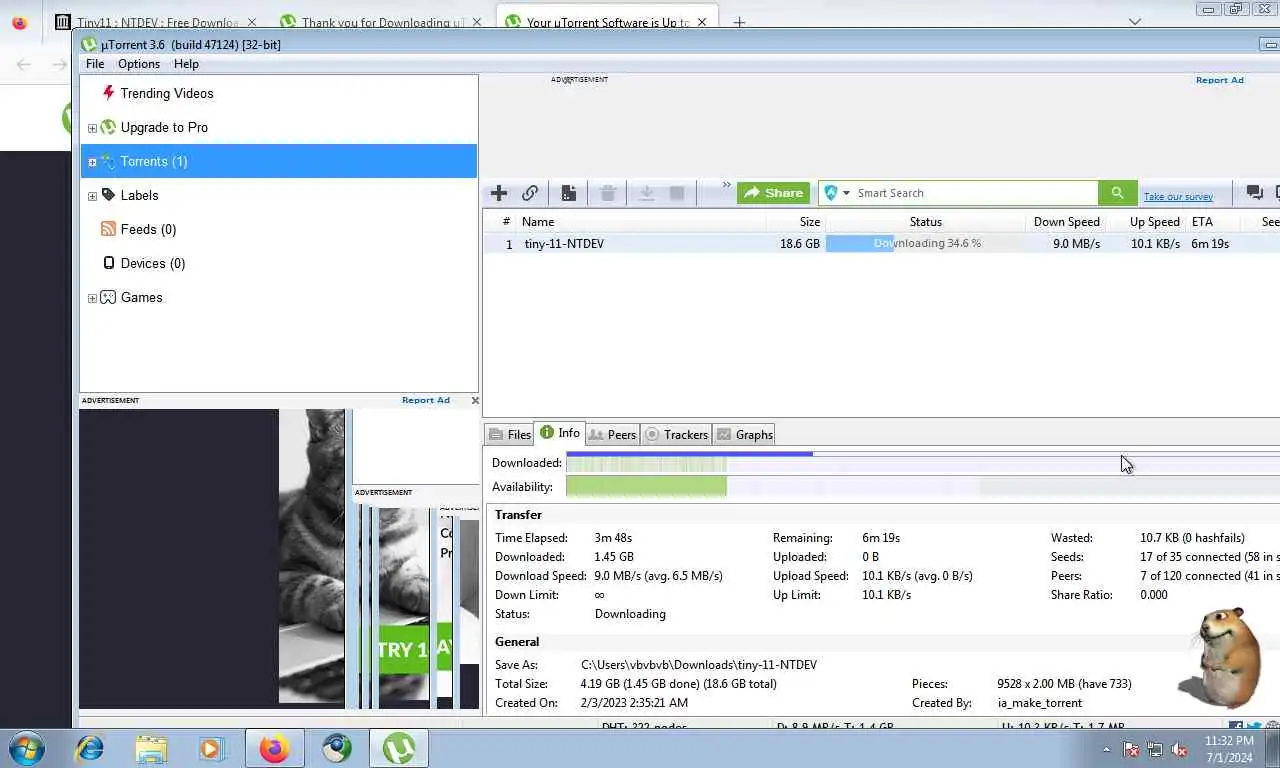The height and width of the screenshot is (768, 1280).
Task: Open the File menu
Action: (95, 63)
